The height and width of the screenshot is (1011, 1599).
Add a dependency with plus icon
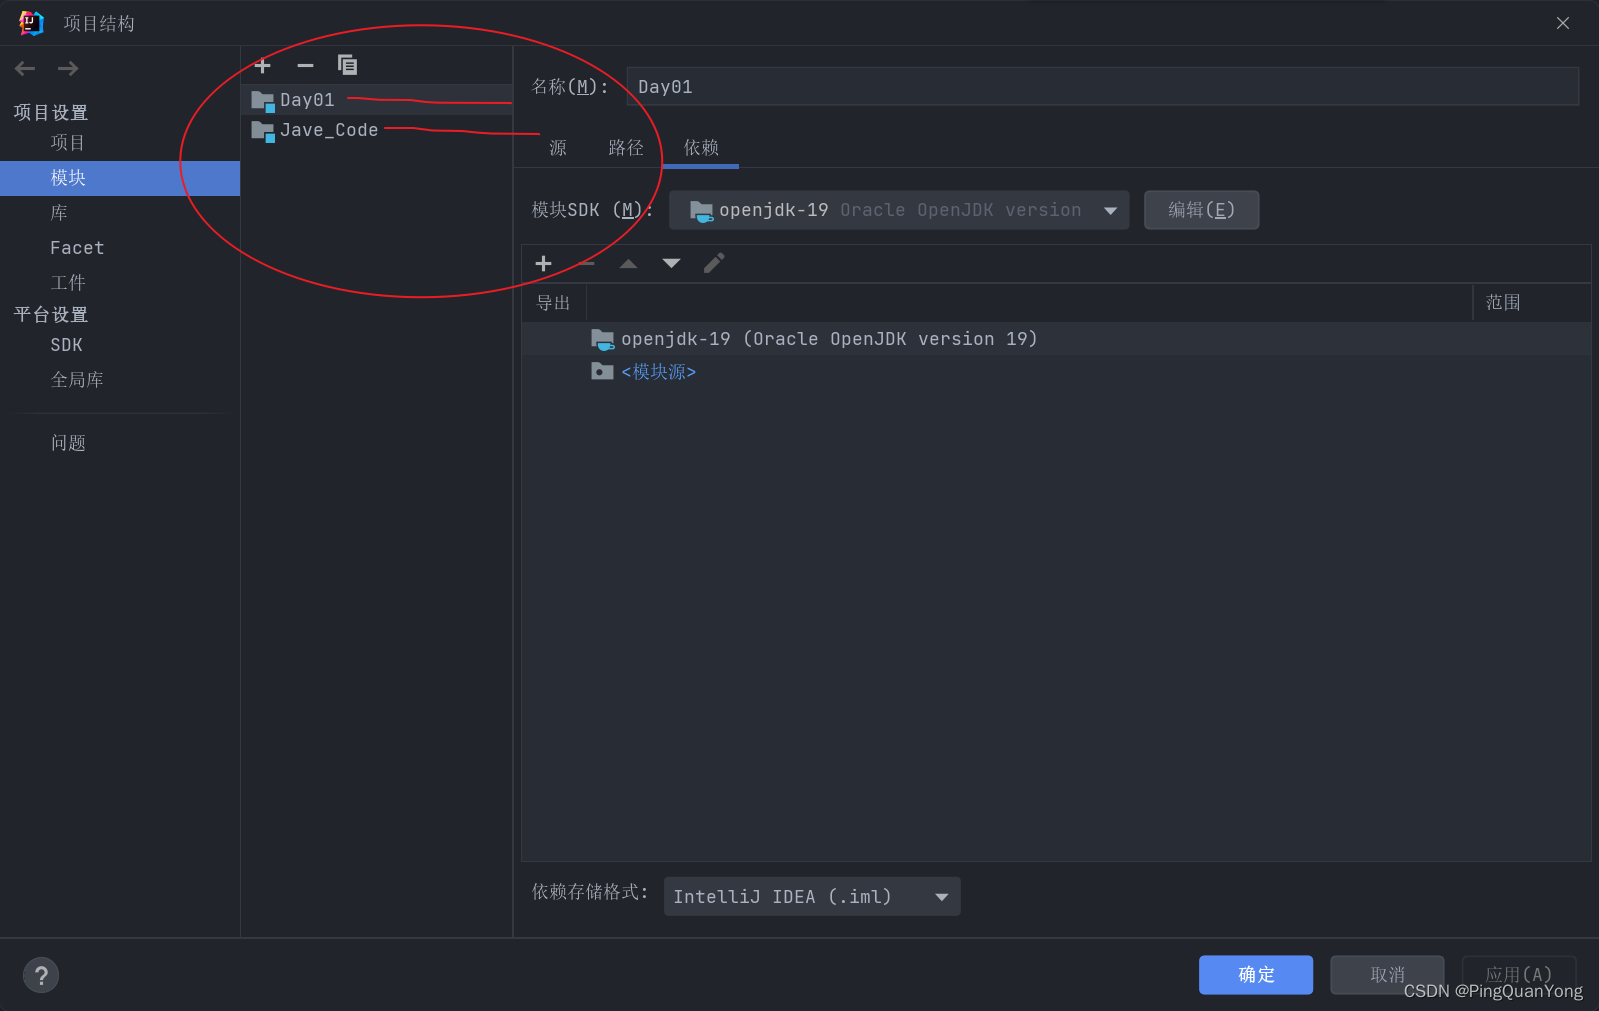point(543,263)
